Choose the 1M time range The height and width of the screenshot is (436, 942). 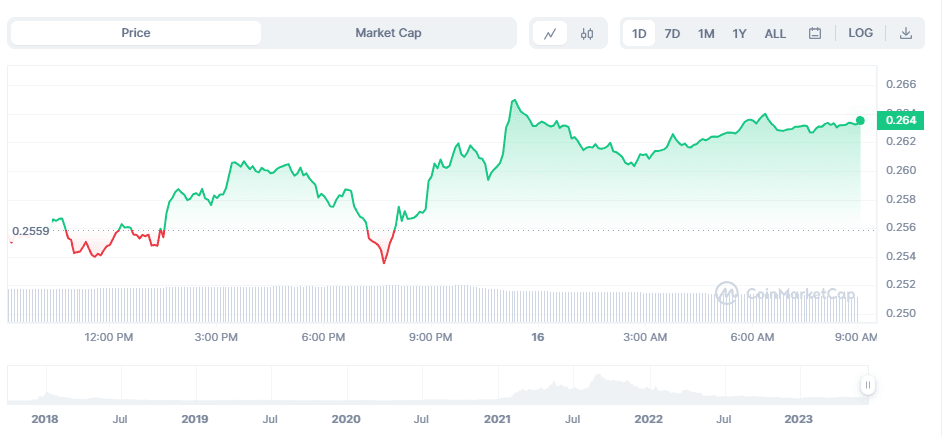point(706,33)
